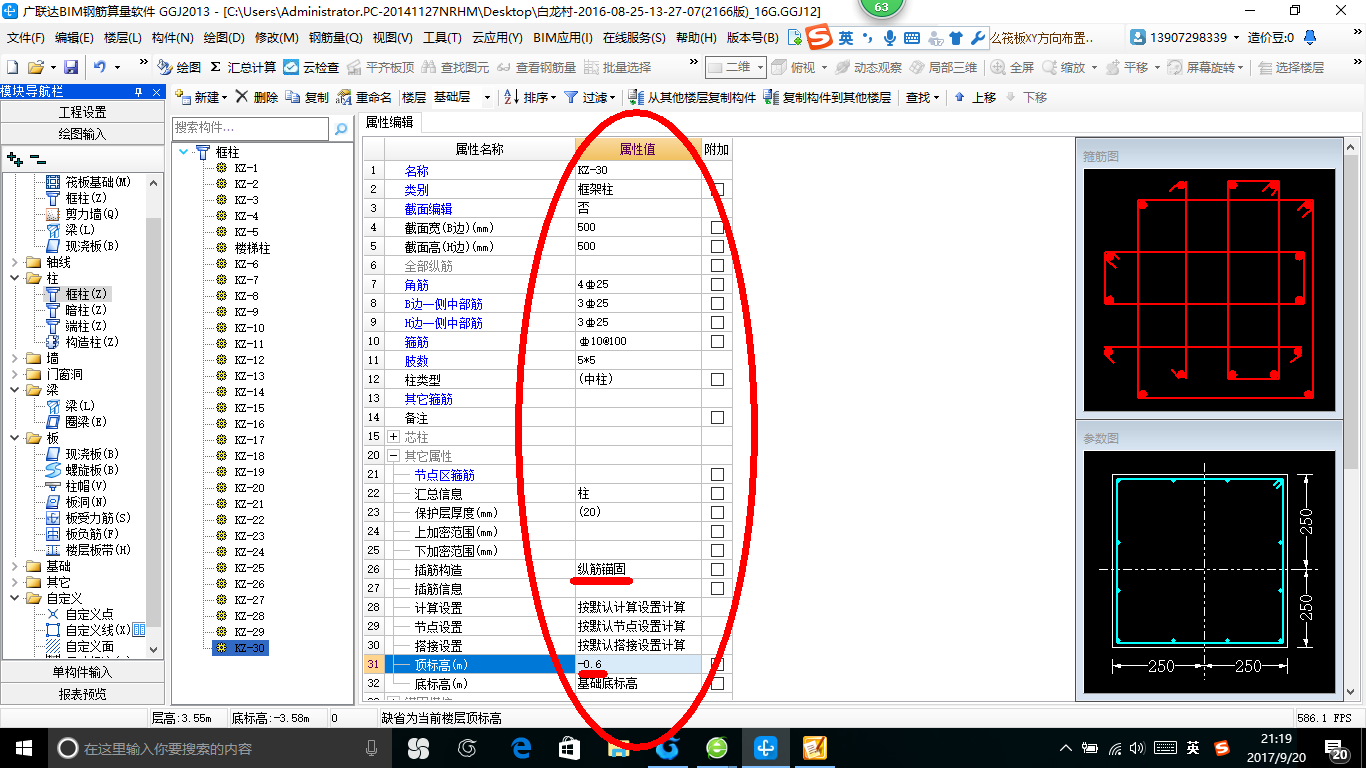Open Microsoft Edge from taskbar
Viewport: 1366px width, 768px height.
pos(521,748)
